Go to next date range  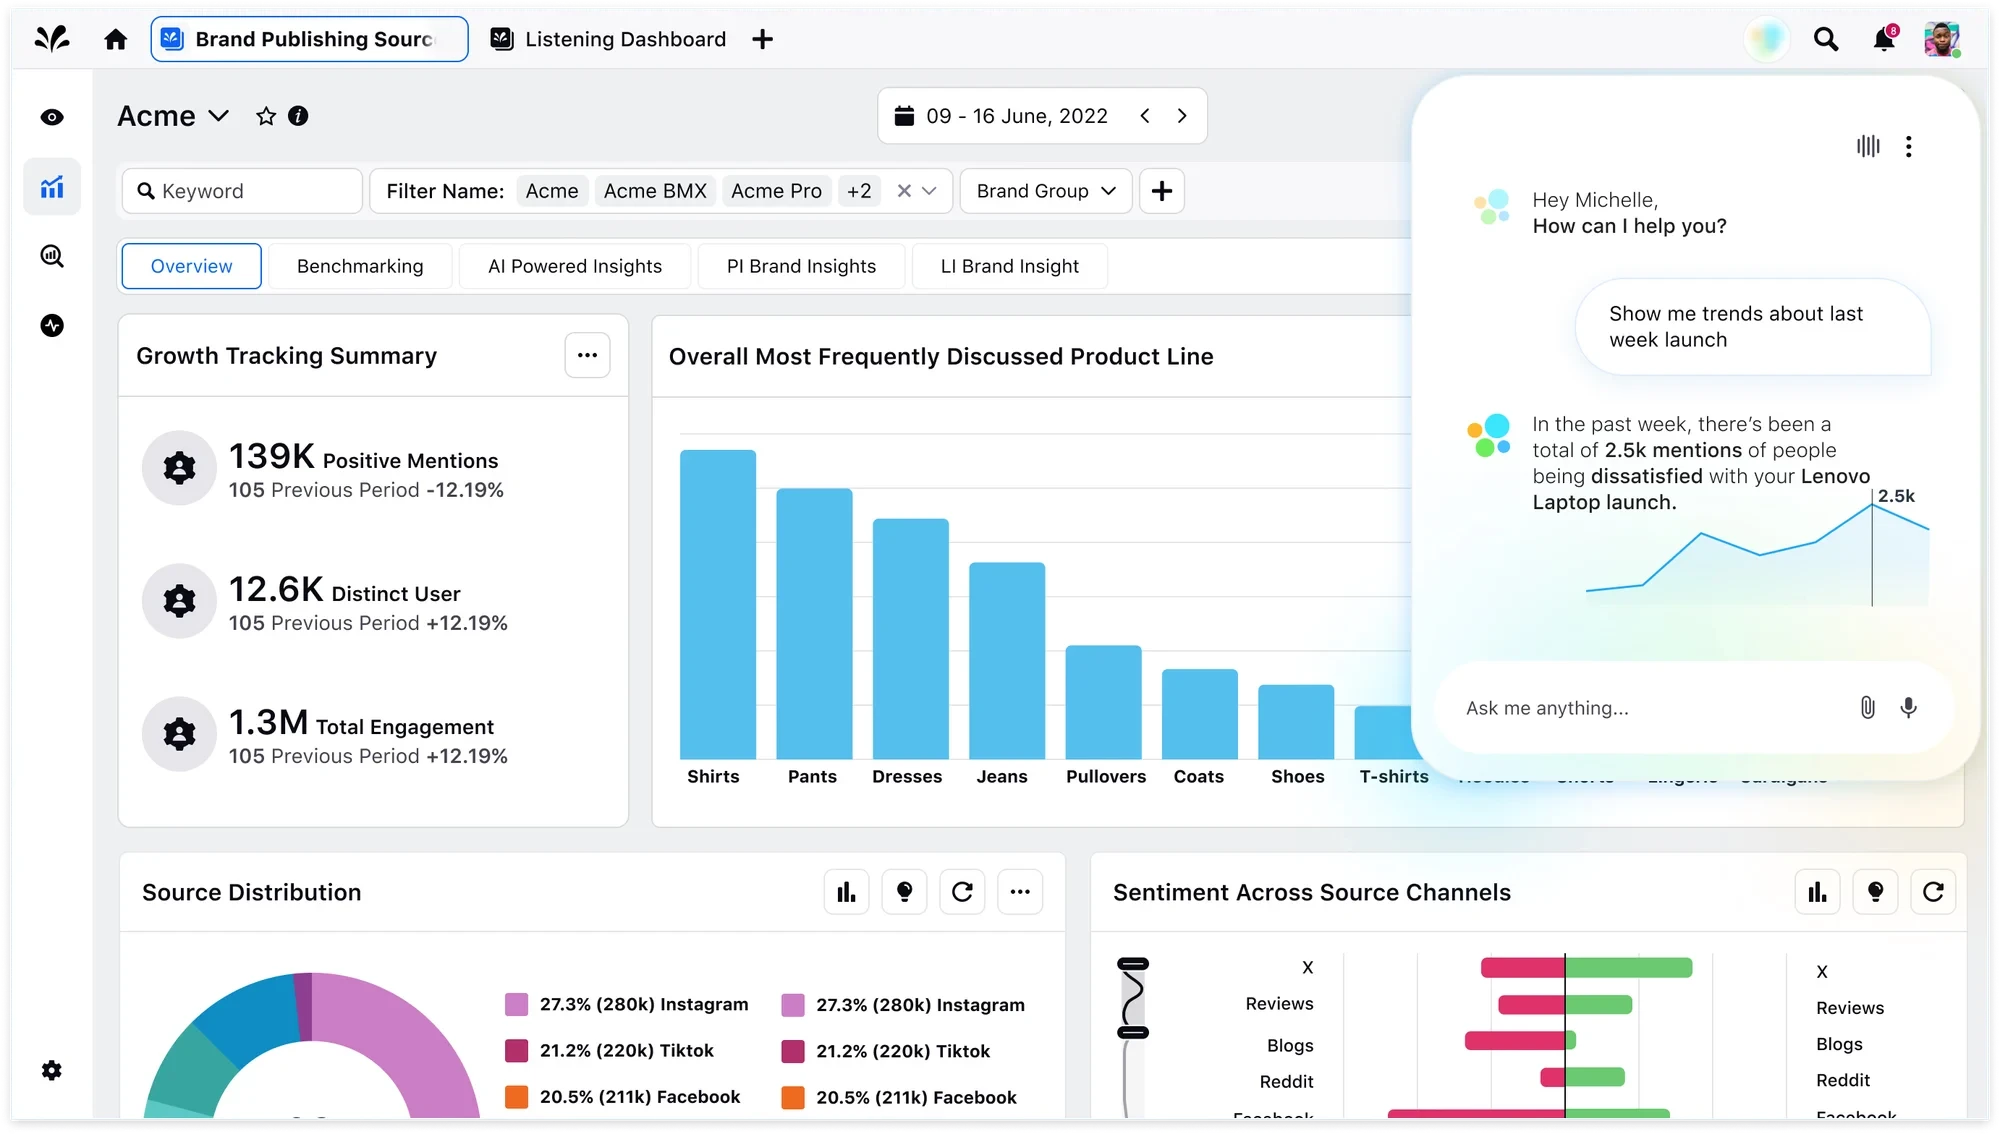[1182, 116]
